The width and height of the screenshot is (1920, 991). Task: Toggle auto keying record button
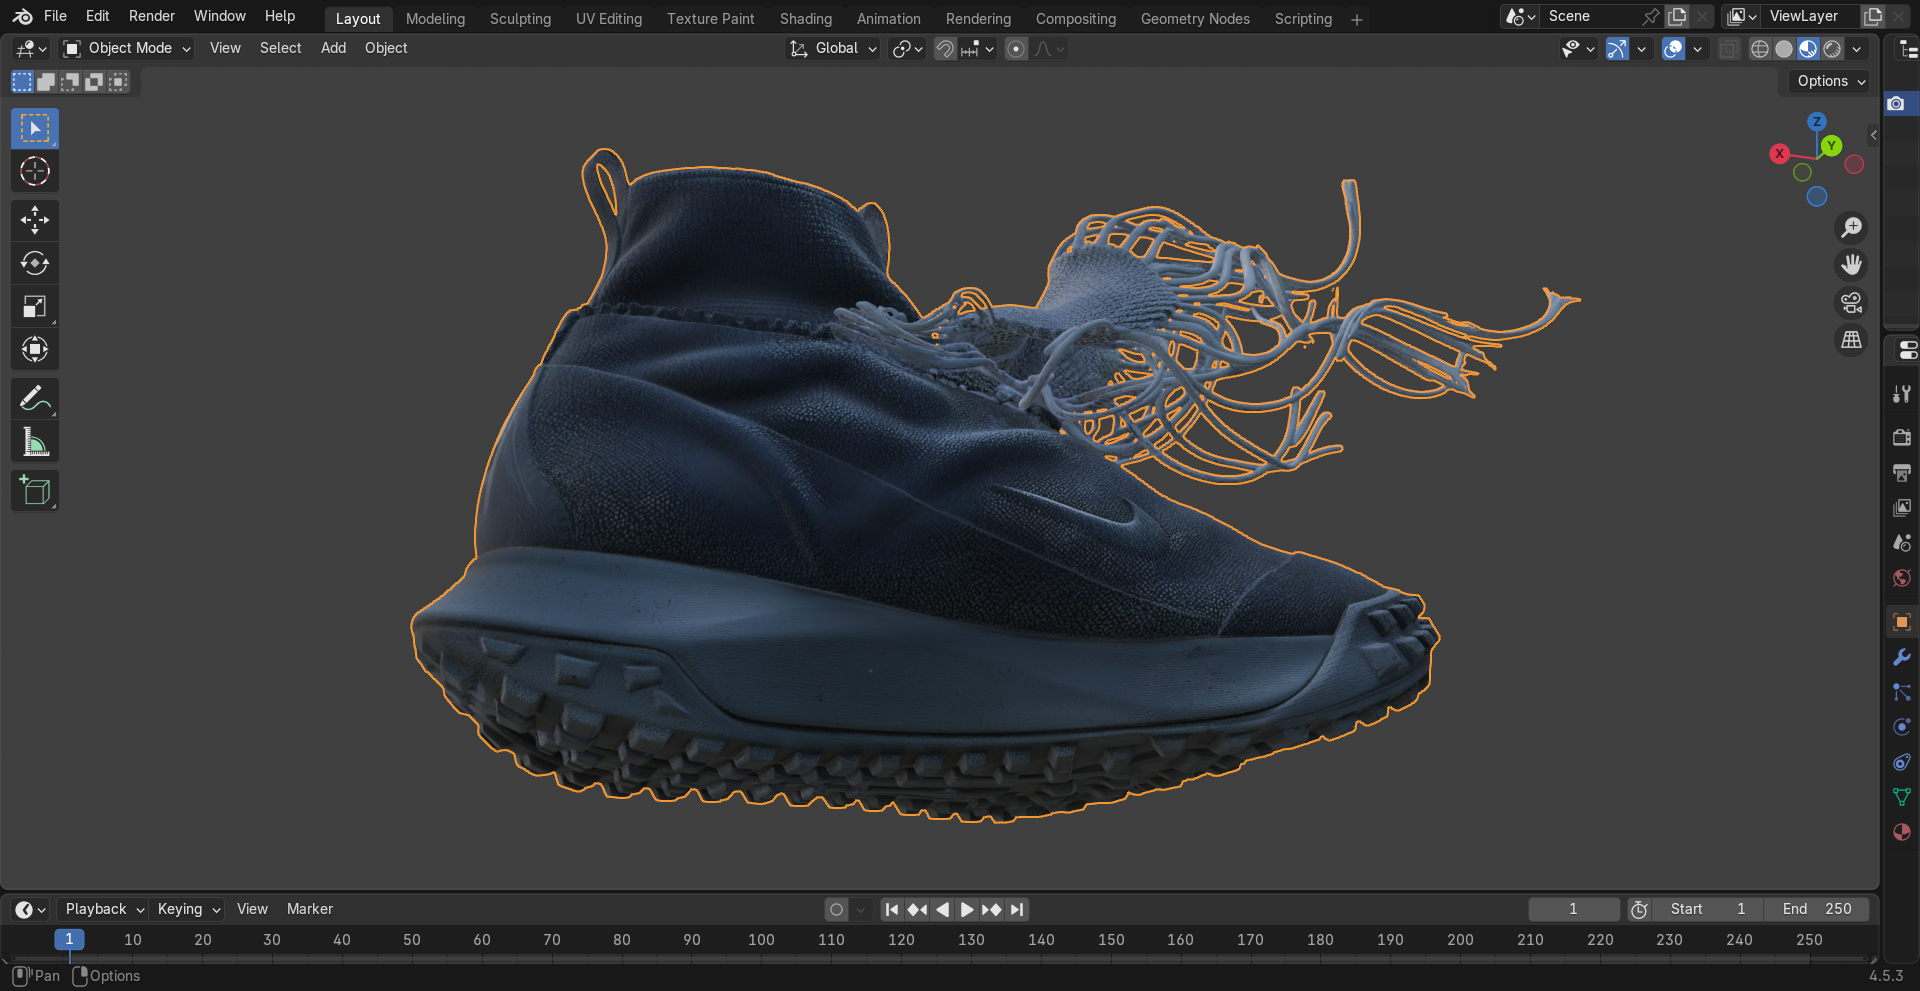(x=837, y=909)
